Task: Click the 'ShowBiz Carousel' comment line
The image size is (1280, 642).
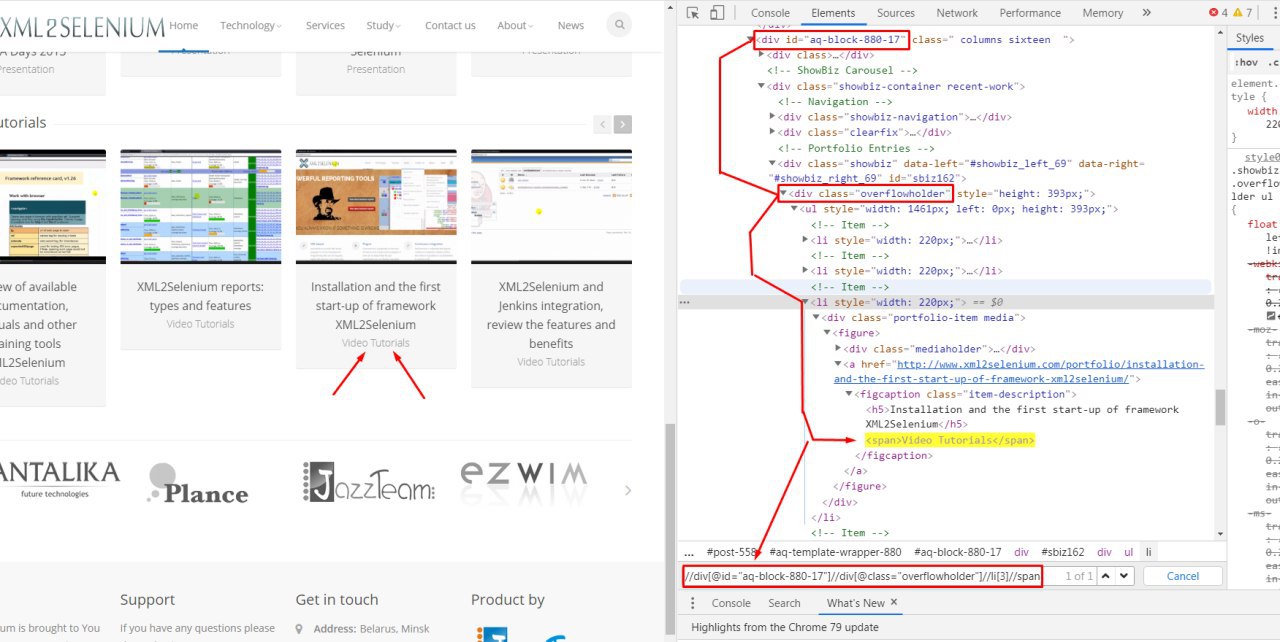Action: (x=842, y=71)
